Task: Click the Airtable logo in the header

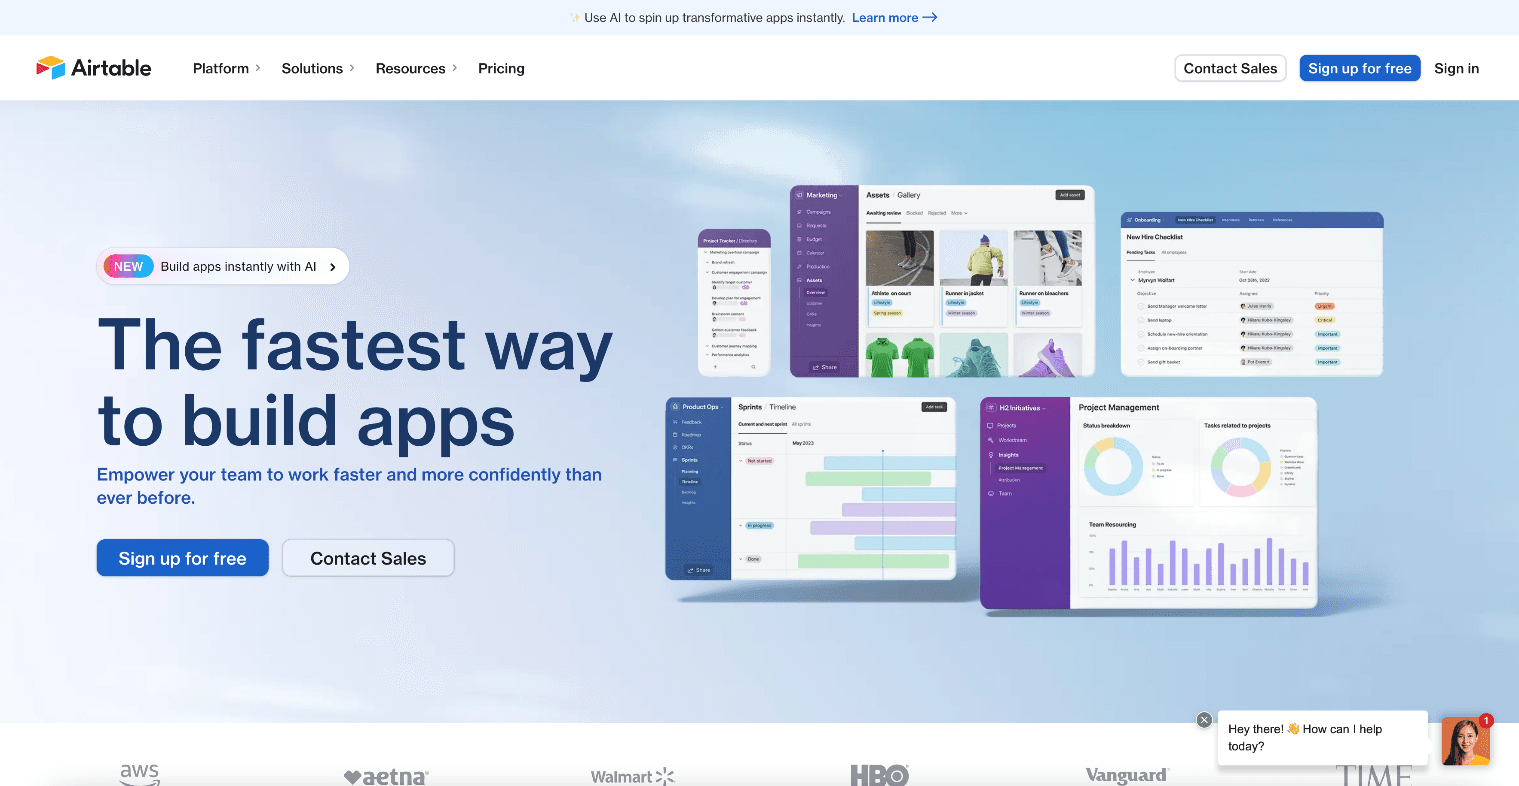Action: pyautogui.click(x=94, y=68)
